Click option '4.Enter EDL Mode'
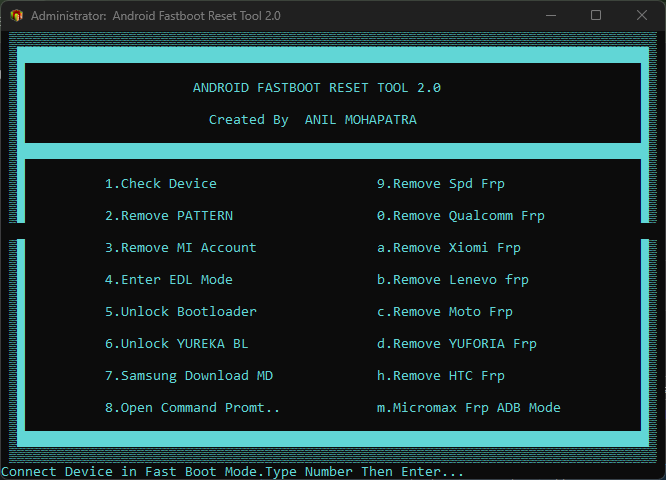 click(169, 280)
